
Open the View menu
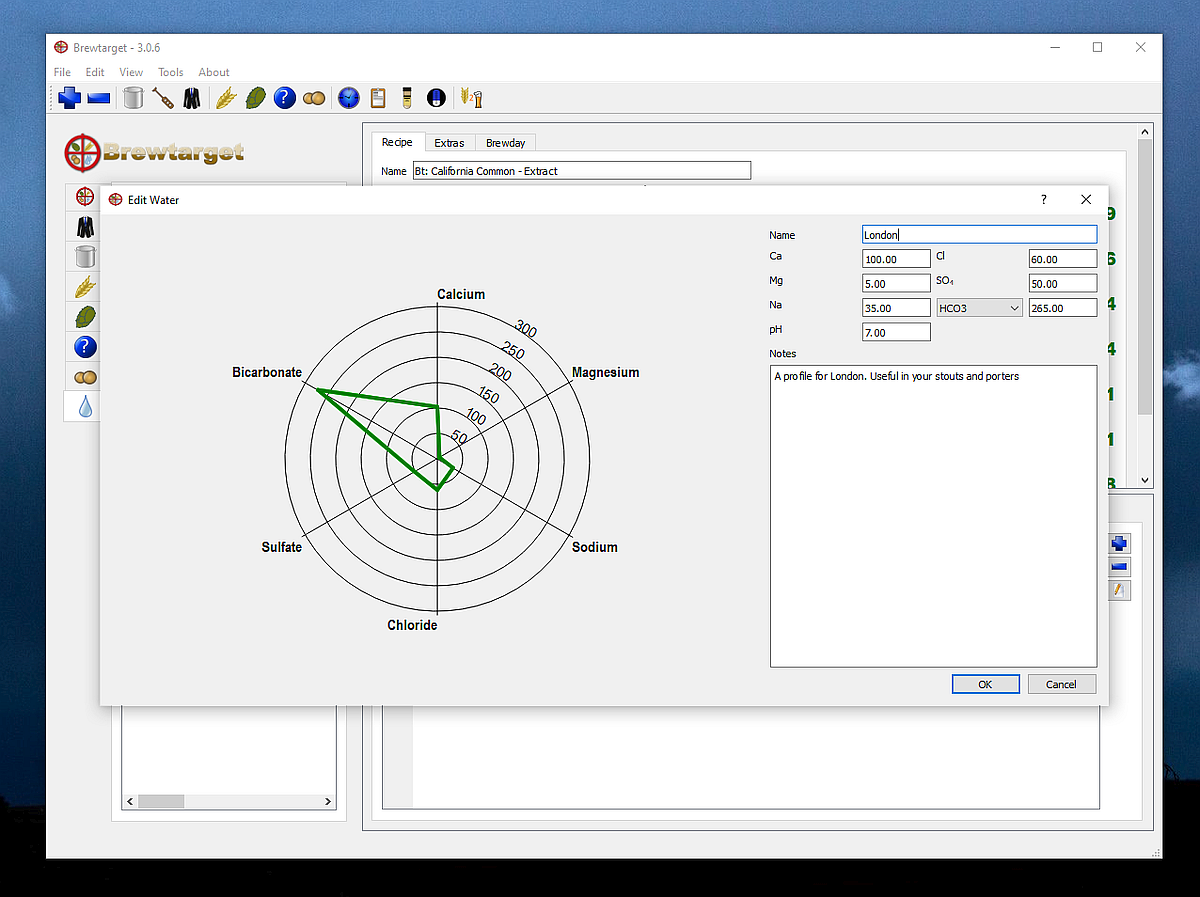(x=131, y=72)
